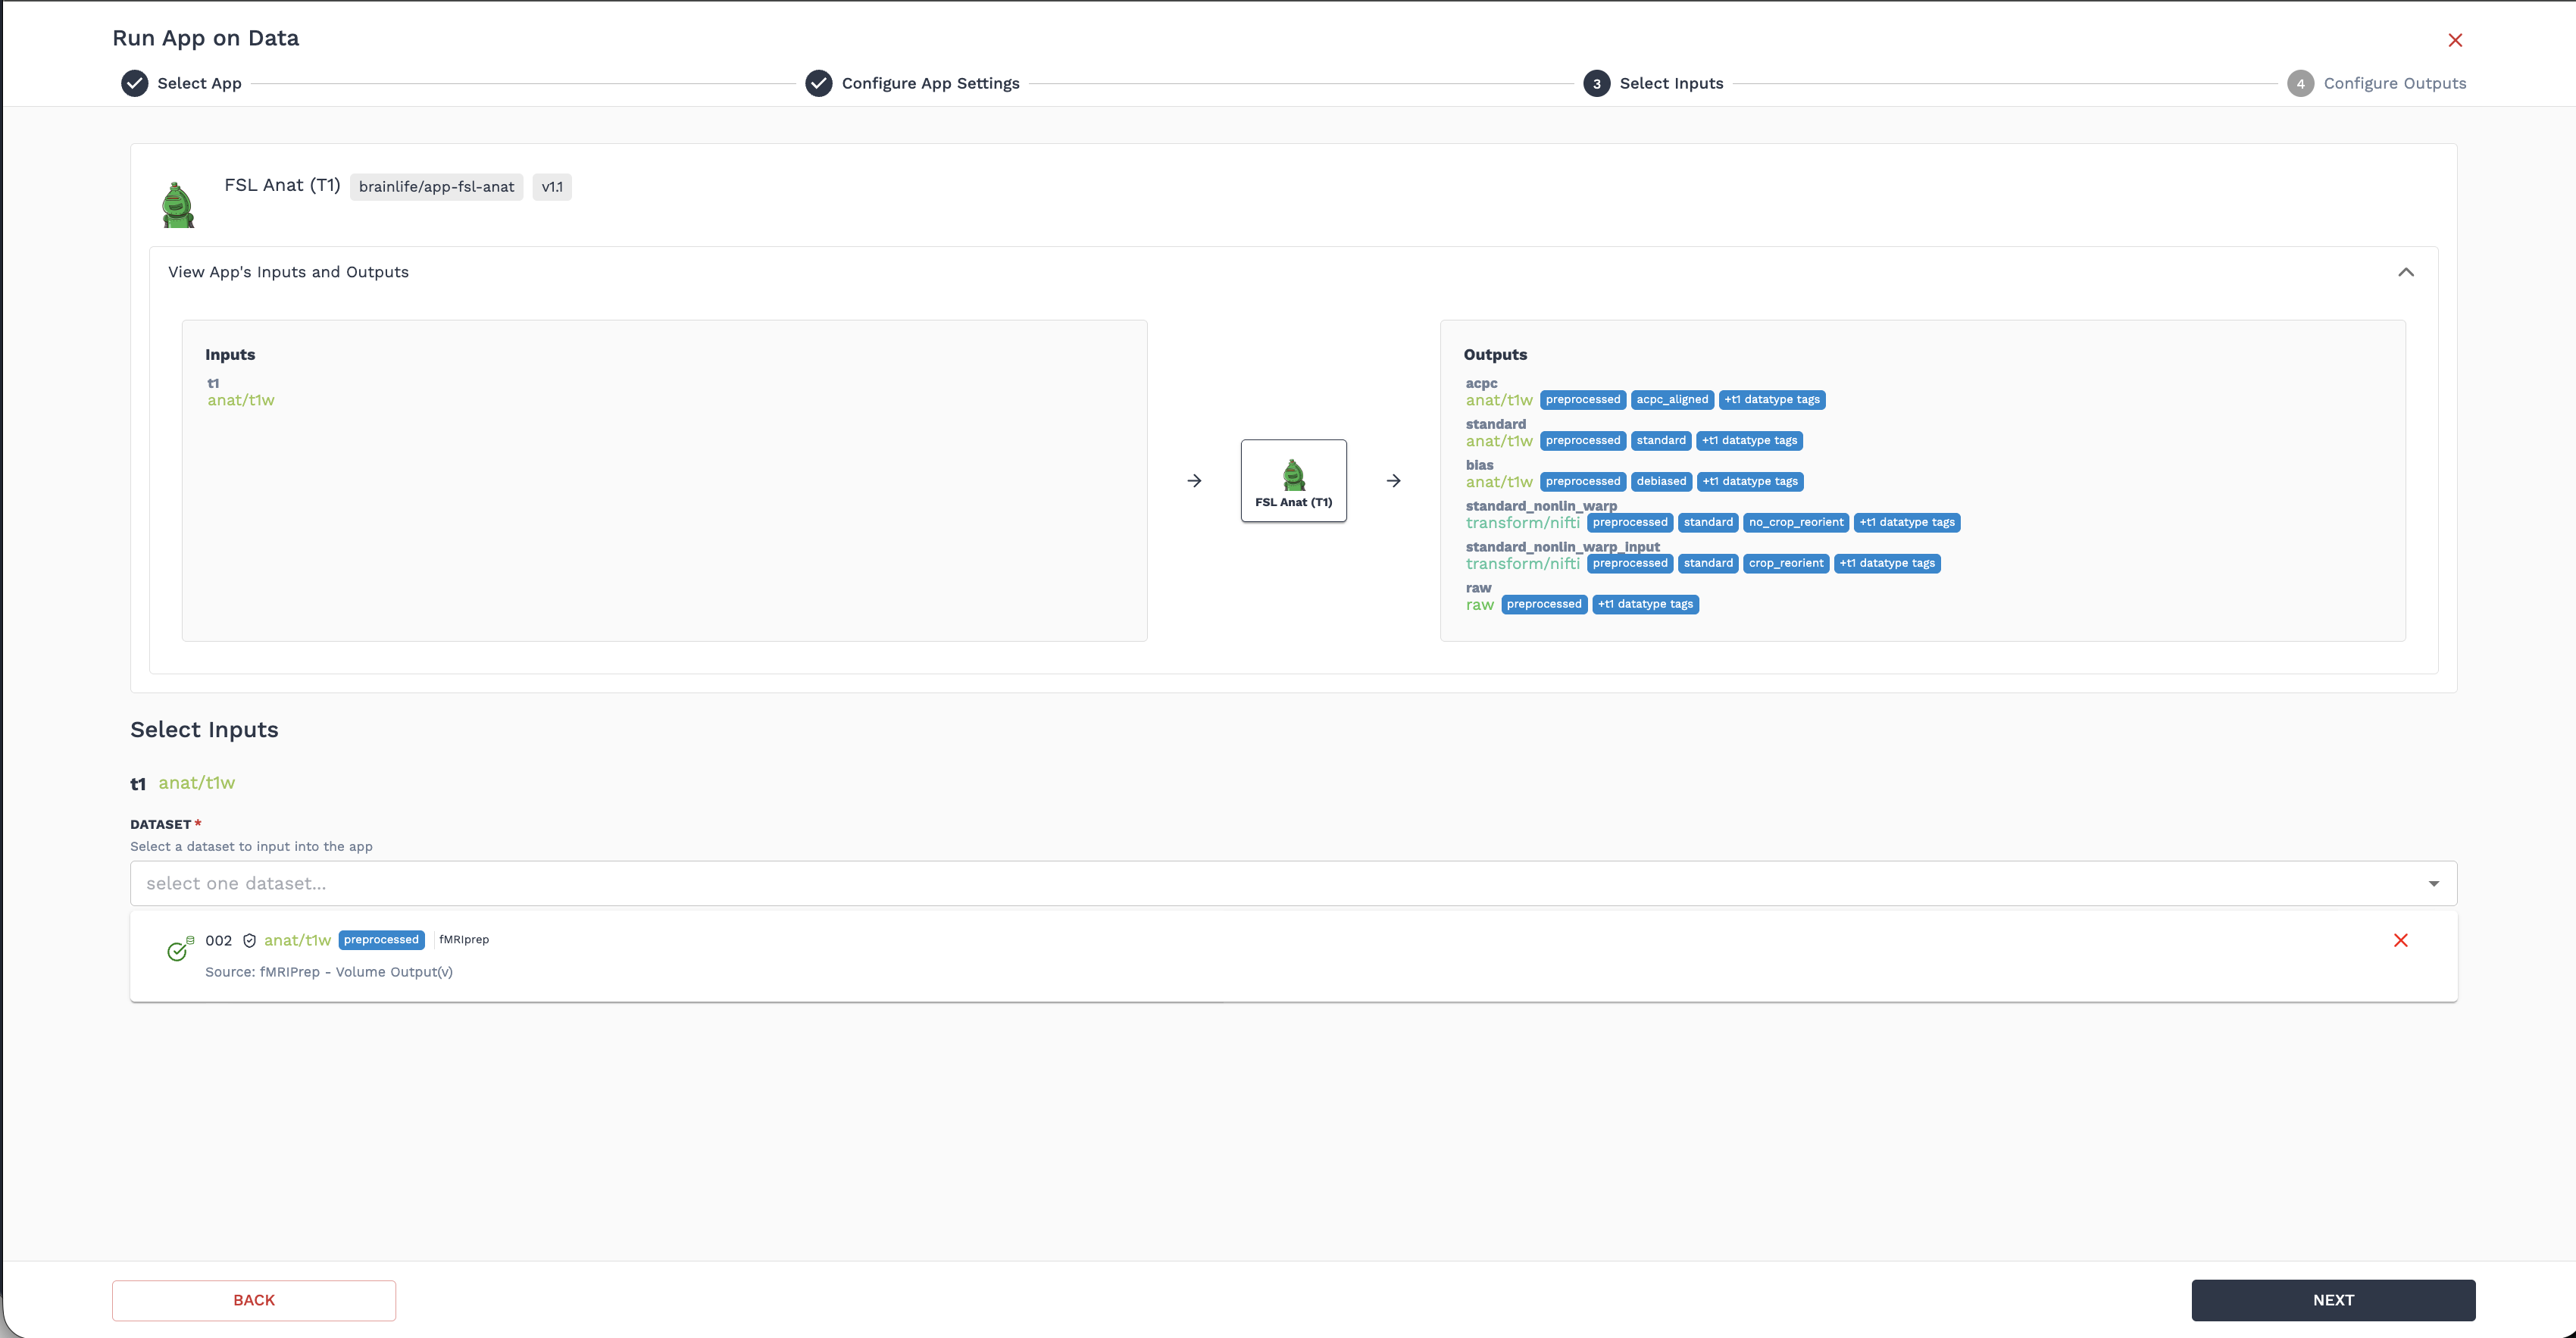Click the no_crop_reorient tag
This screenshot has width=2576, height=1338.
(1796, 523)
